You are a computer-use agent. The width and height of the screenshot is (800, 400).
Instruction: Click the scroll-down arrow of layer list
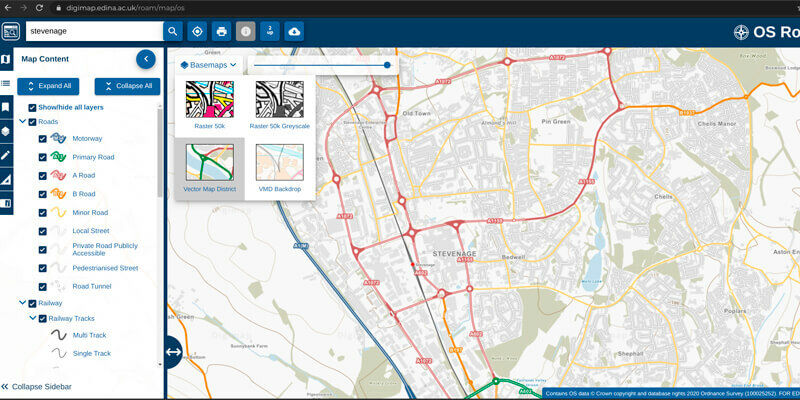[160, 364]
